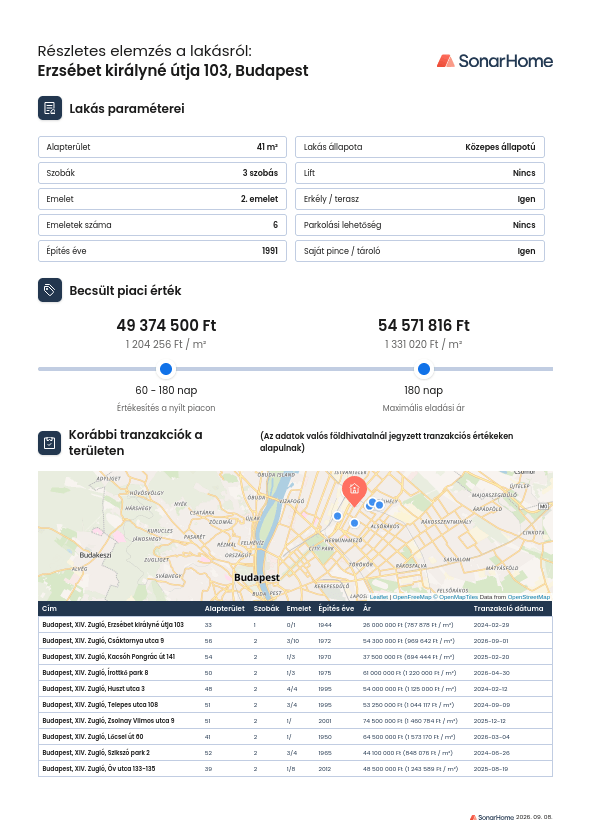Screen dimensions: 590x839
Task: Click the clipboard icon beside Korábbi tranzakciók
Action: click(x=50, y=443)
